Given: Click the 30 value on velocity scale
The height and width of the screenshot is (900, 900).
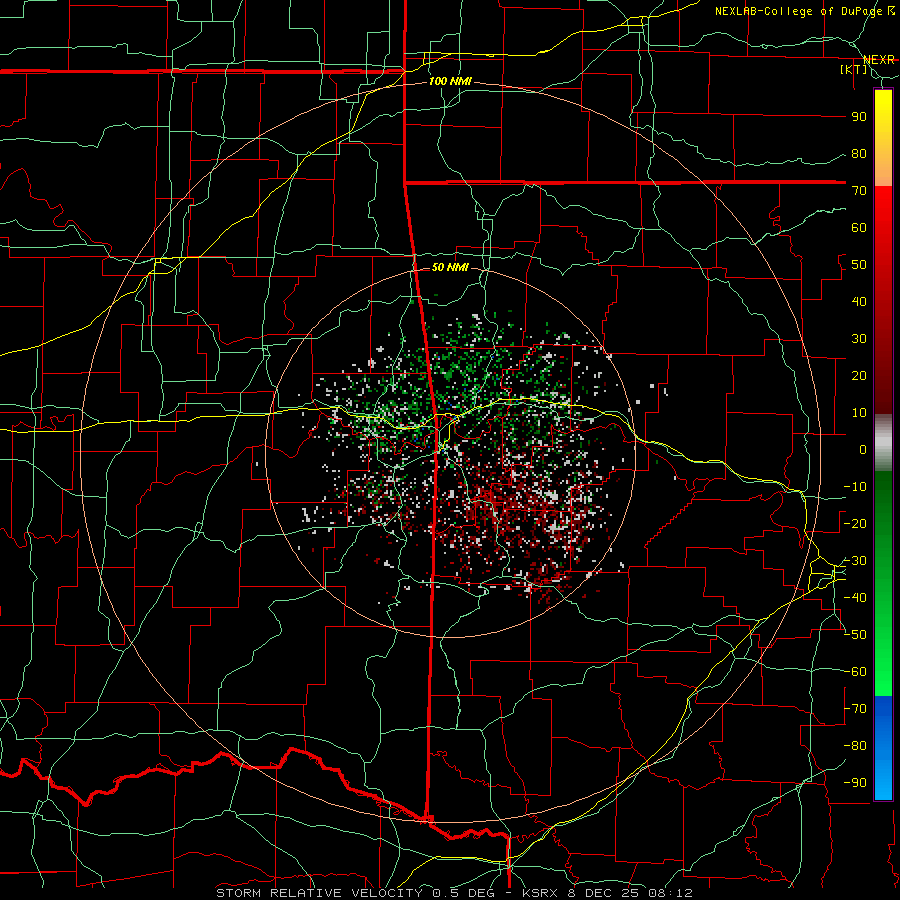Looking at the screenshot, I should 859,339.
